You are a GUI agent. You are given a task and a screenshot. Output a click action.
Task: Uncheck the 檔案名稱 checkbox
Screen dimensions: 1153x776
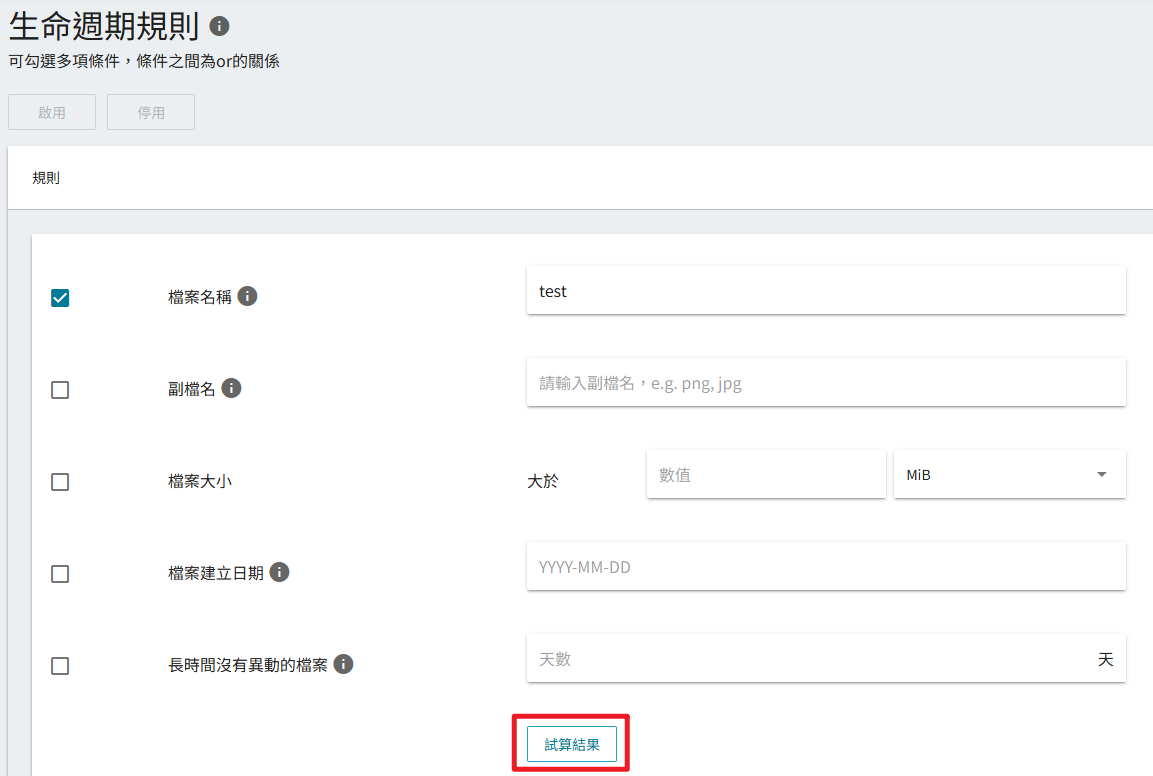point(60,298)
